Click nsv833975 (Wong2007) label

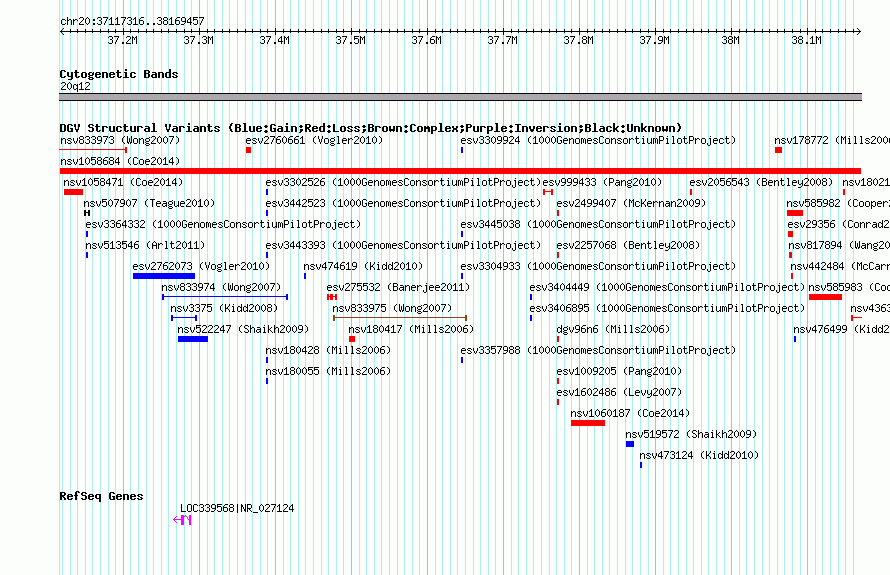392,308
